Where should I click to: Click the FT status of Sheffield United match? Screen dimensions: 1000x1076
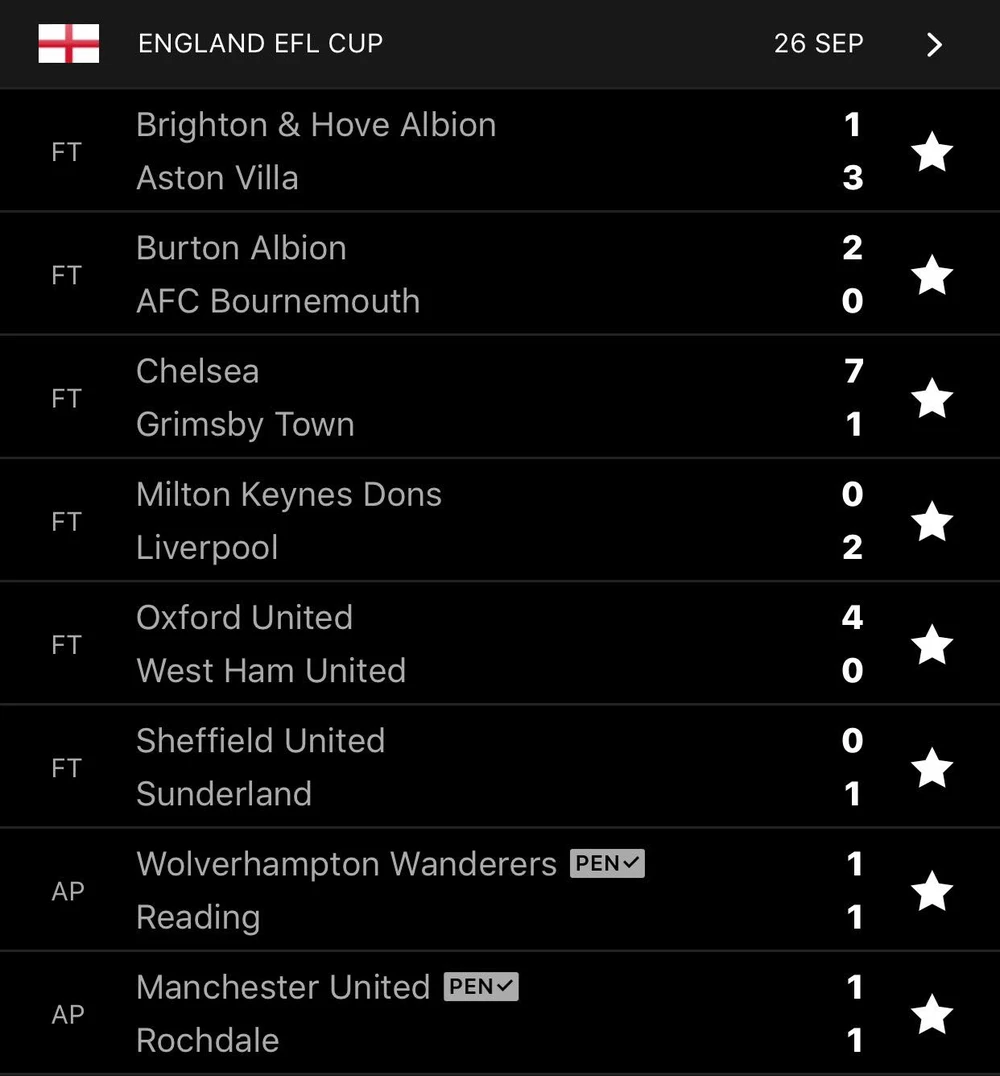click(x=66, y=768)
